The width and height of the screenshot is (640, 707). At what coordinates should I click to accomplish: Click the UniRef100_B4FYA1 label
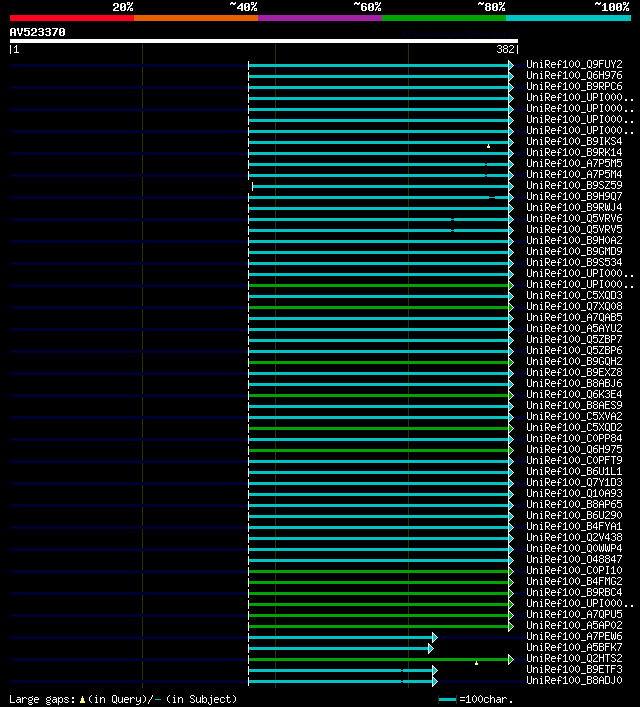[x=574, y=526]
